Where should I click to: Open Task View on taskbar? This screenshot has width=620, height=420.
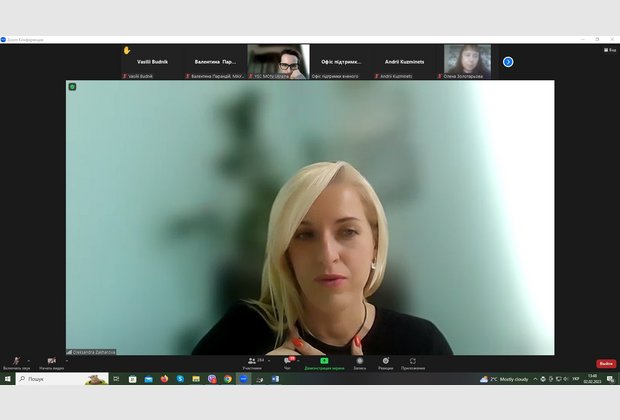[116, 379]
